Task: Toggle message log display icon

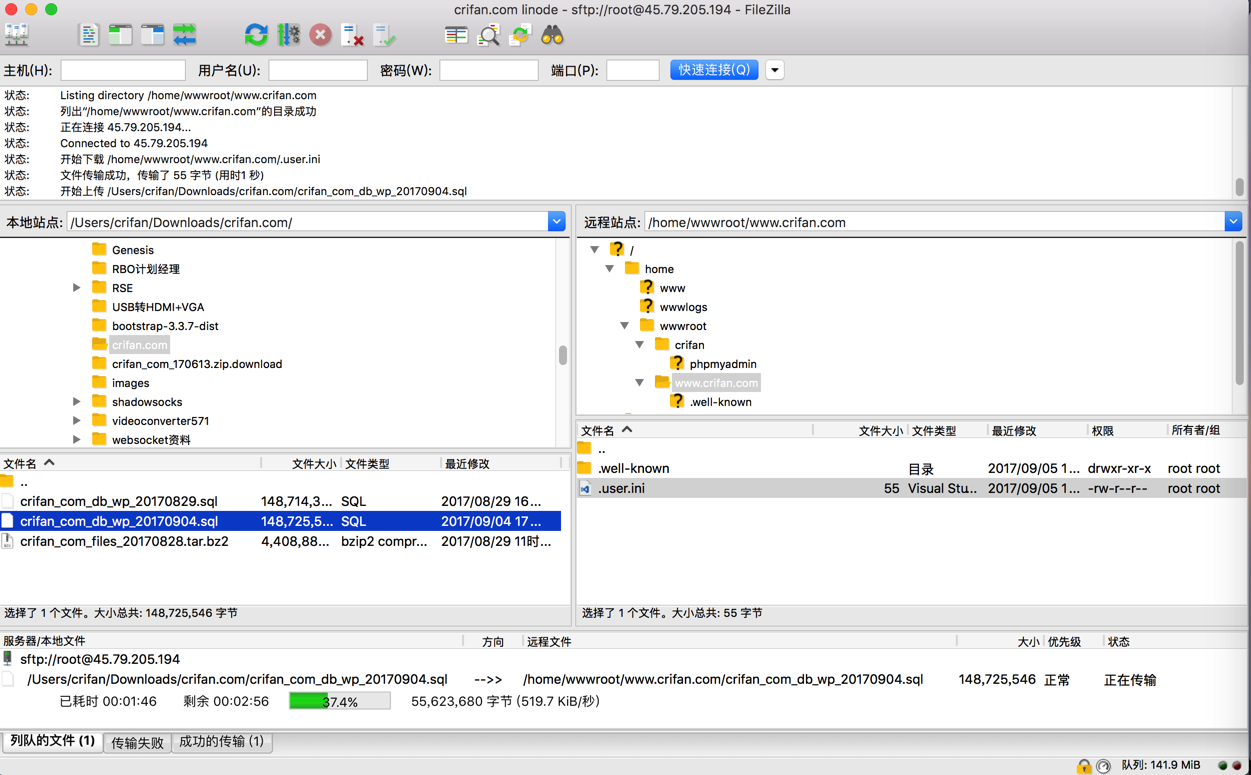Action: click(x=88, y=35)
